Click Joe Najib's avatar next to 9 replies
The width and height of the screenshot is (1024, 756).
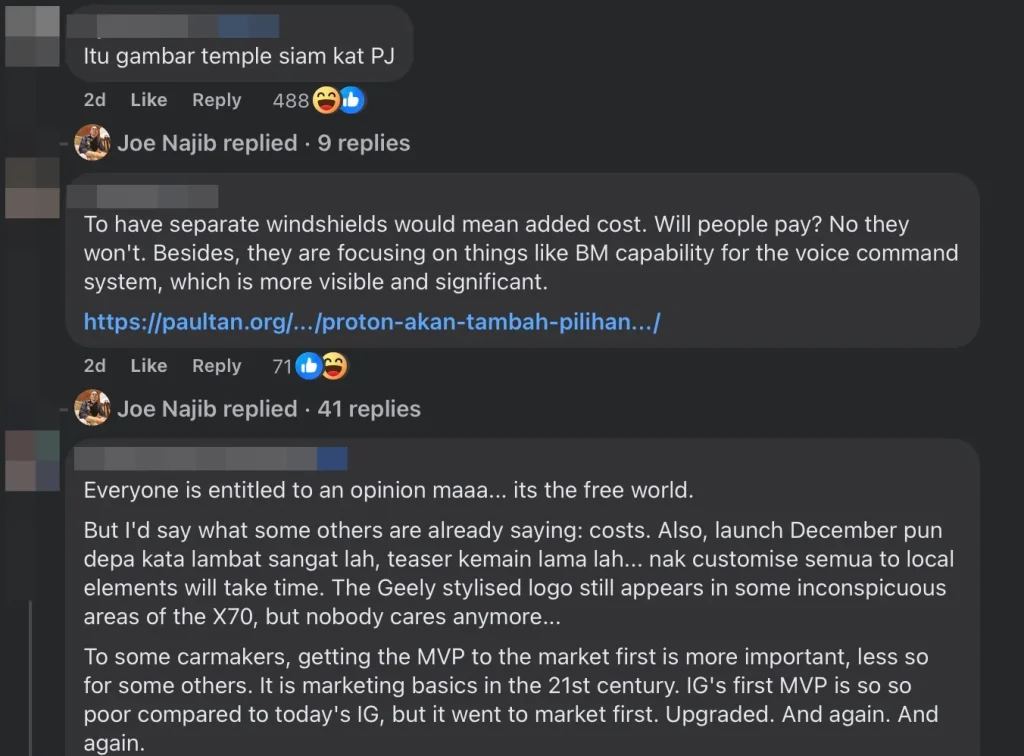(x=92, y=143)
